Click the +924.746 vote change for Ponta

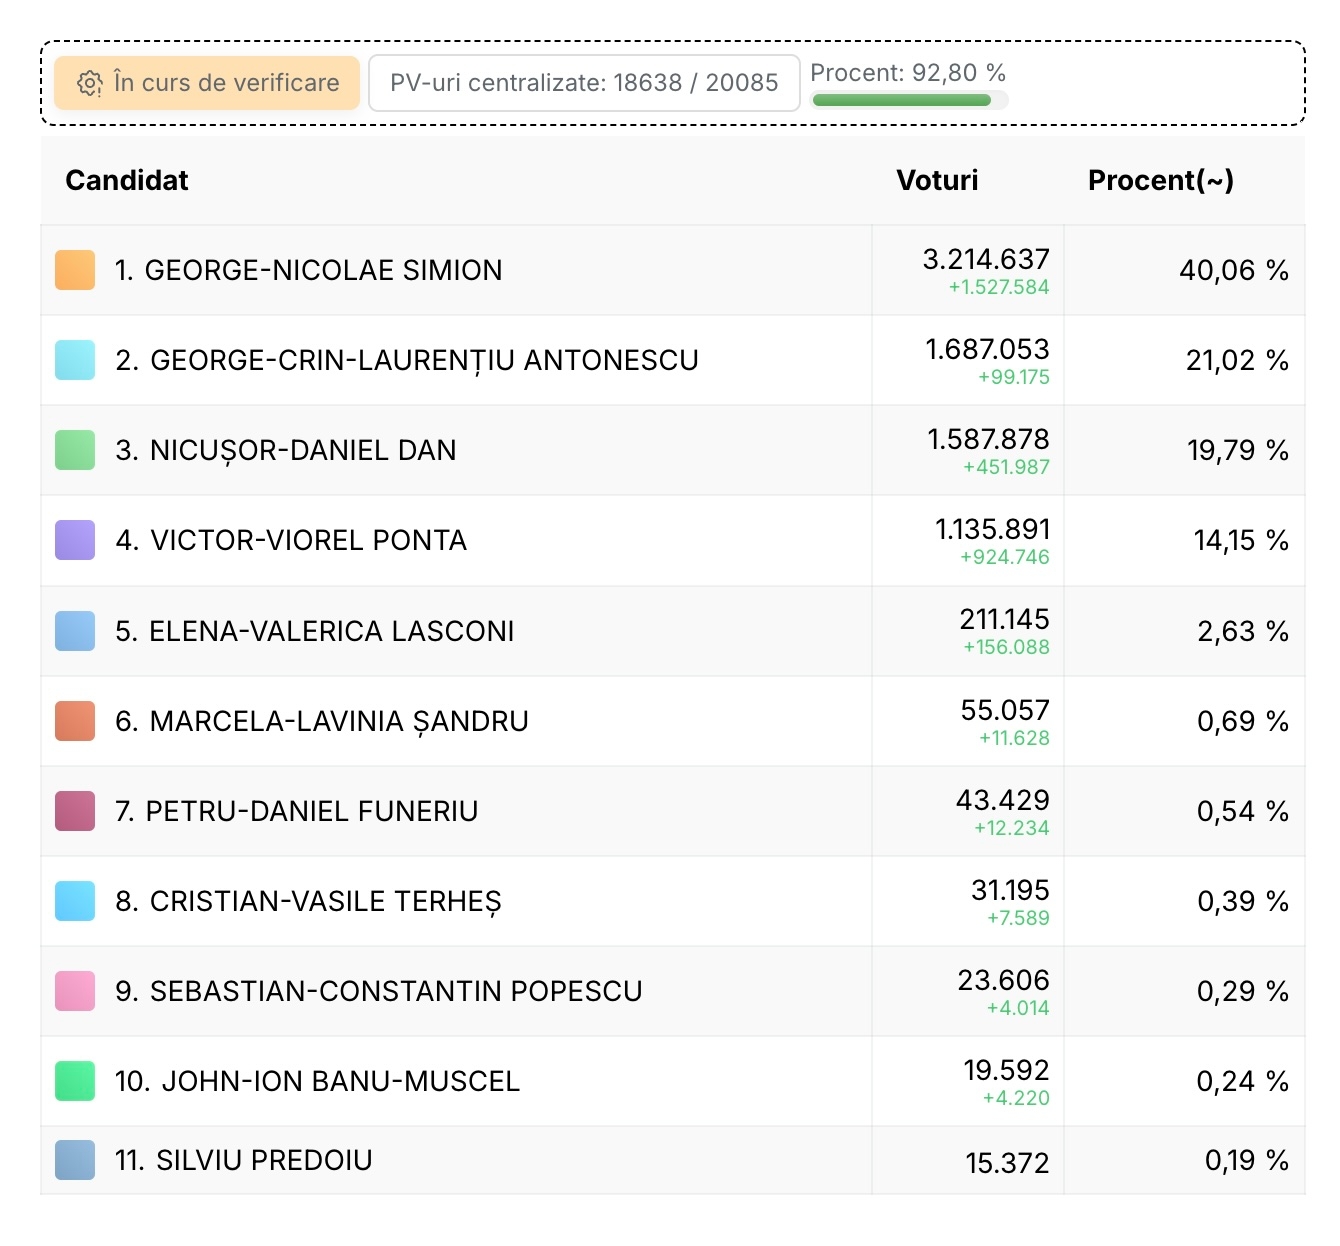coord(1004,557)
